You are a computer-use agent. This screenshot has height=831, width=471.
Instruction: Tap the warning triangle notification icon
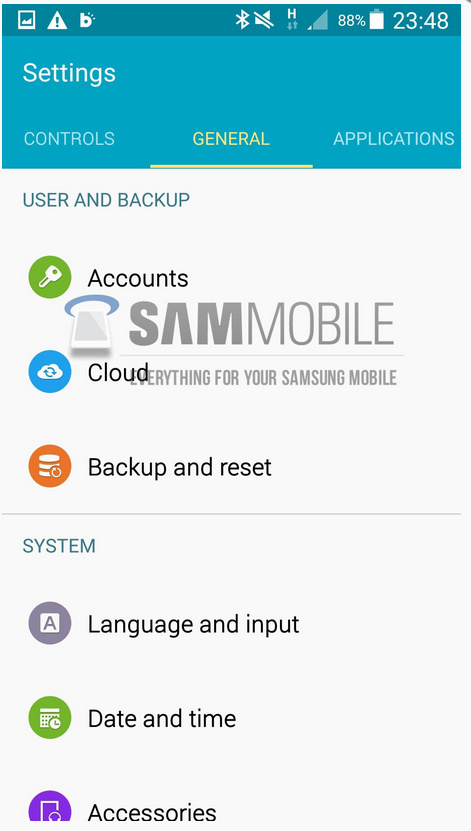tap(57, 21)
